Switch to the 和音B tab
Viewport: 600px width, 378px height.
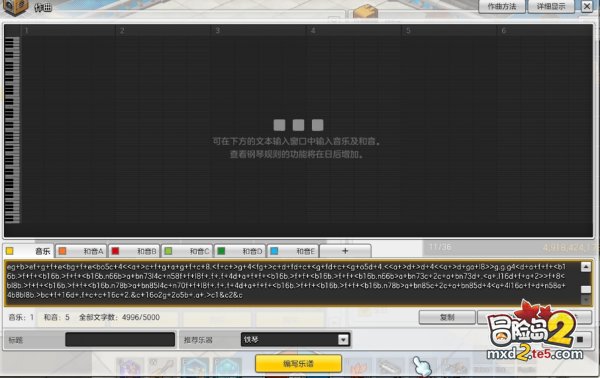(x=134, y=251)
